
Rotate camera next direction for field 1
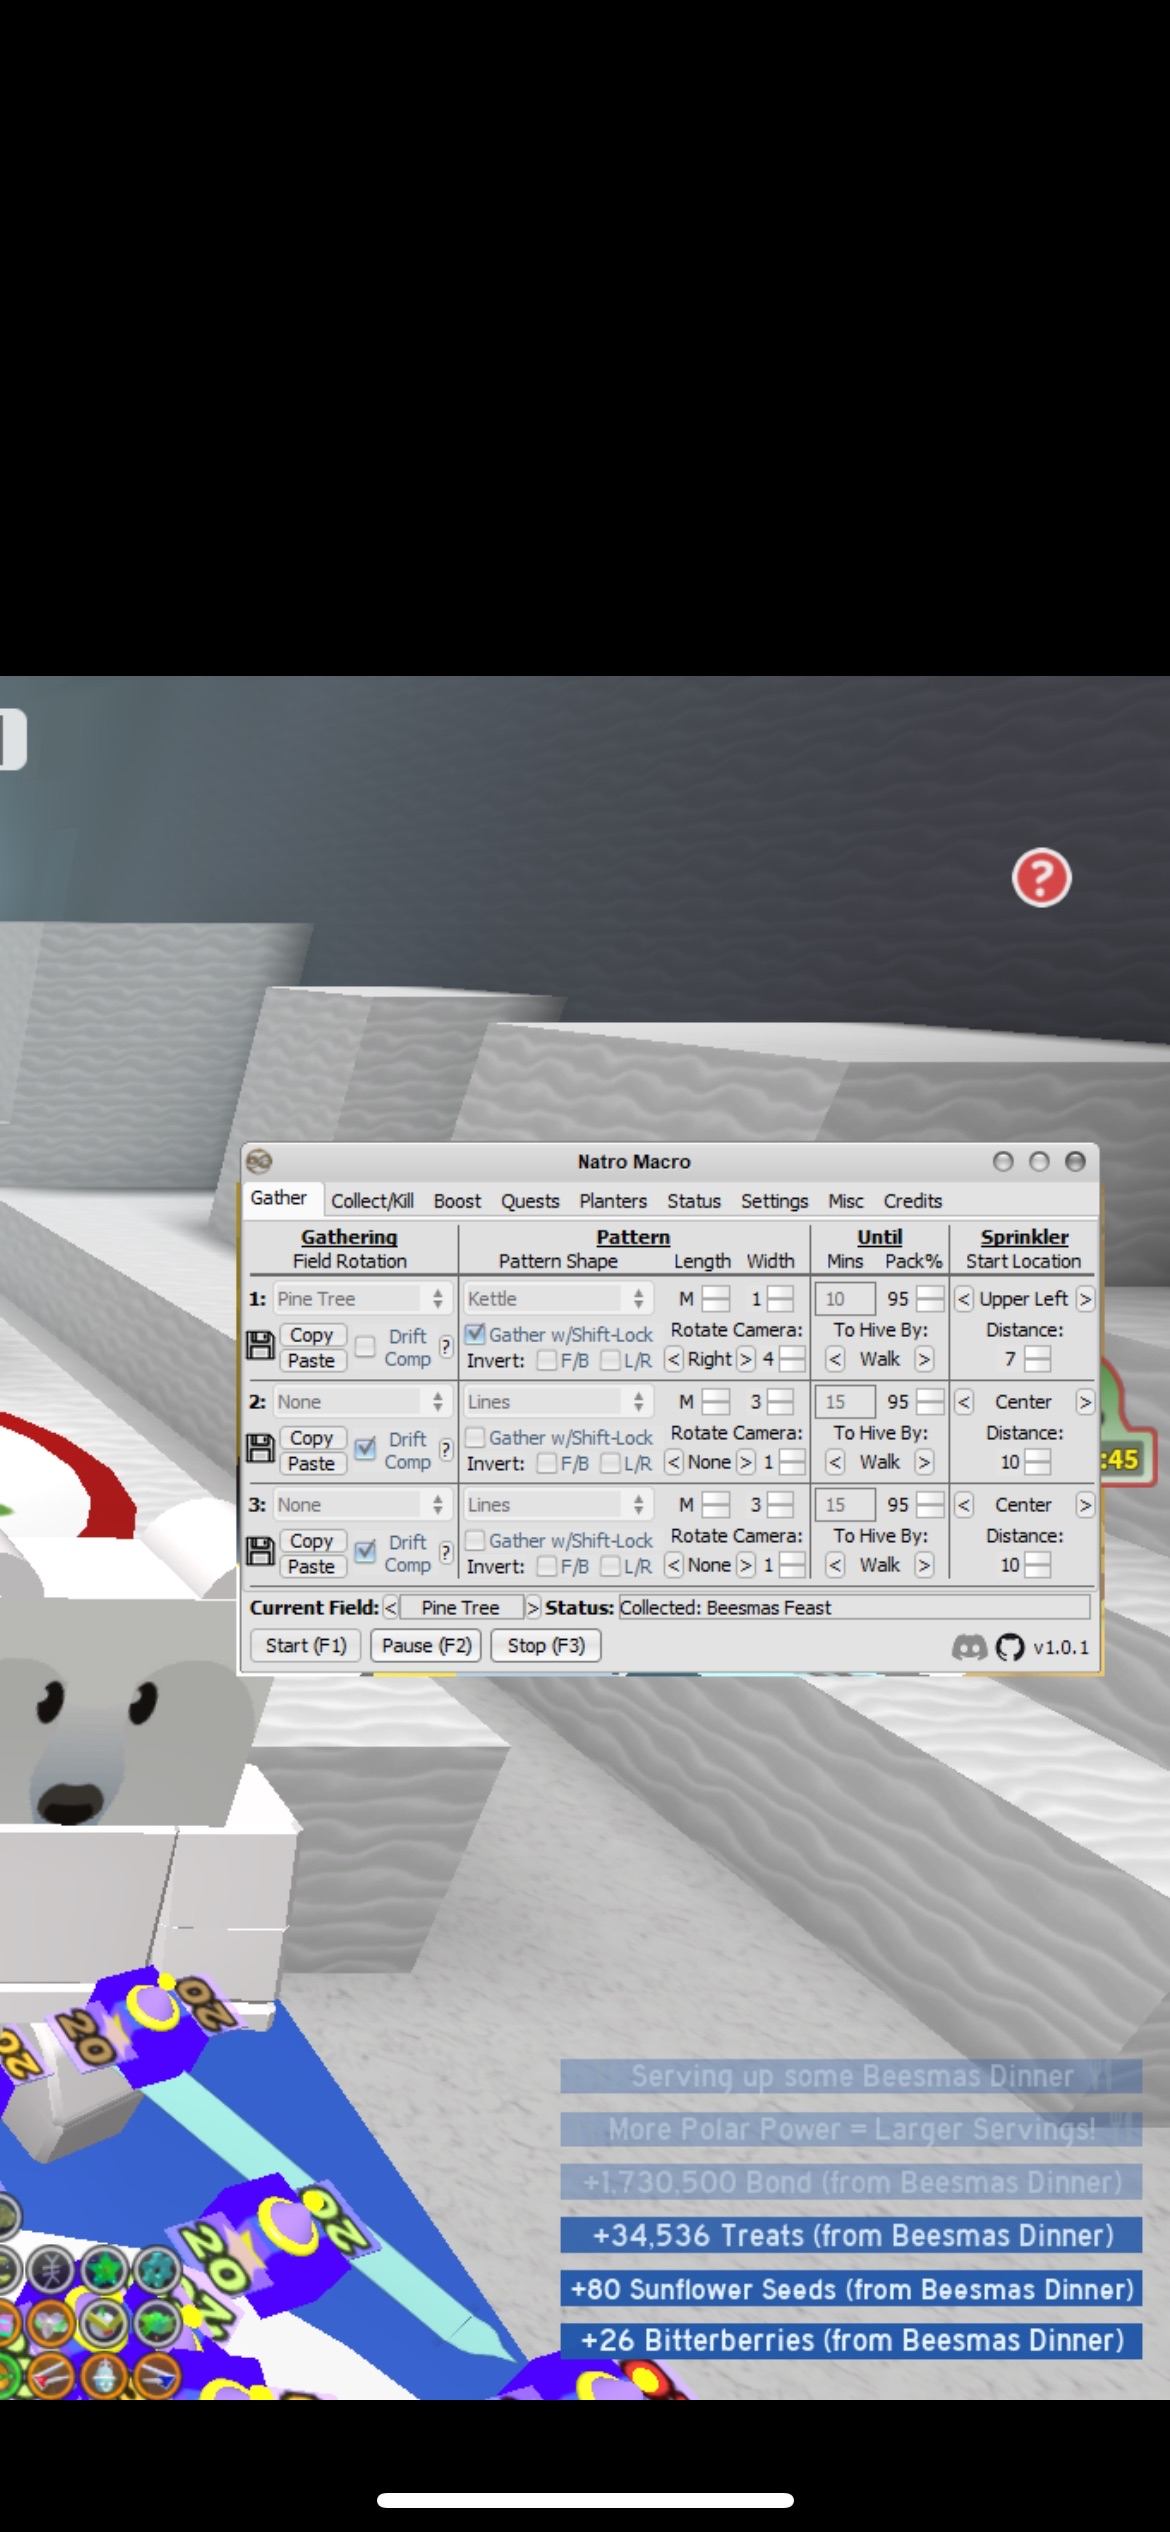(746, 1359)
